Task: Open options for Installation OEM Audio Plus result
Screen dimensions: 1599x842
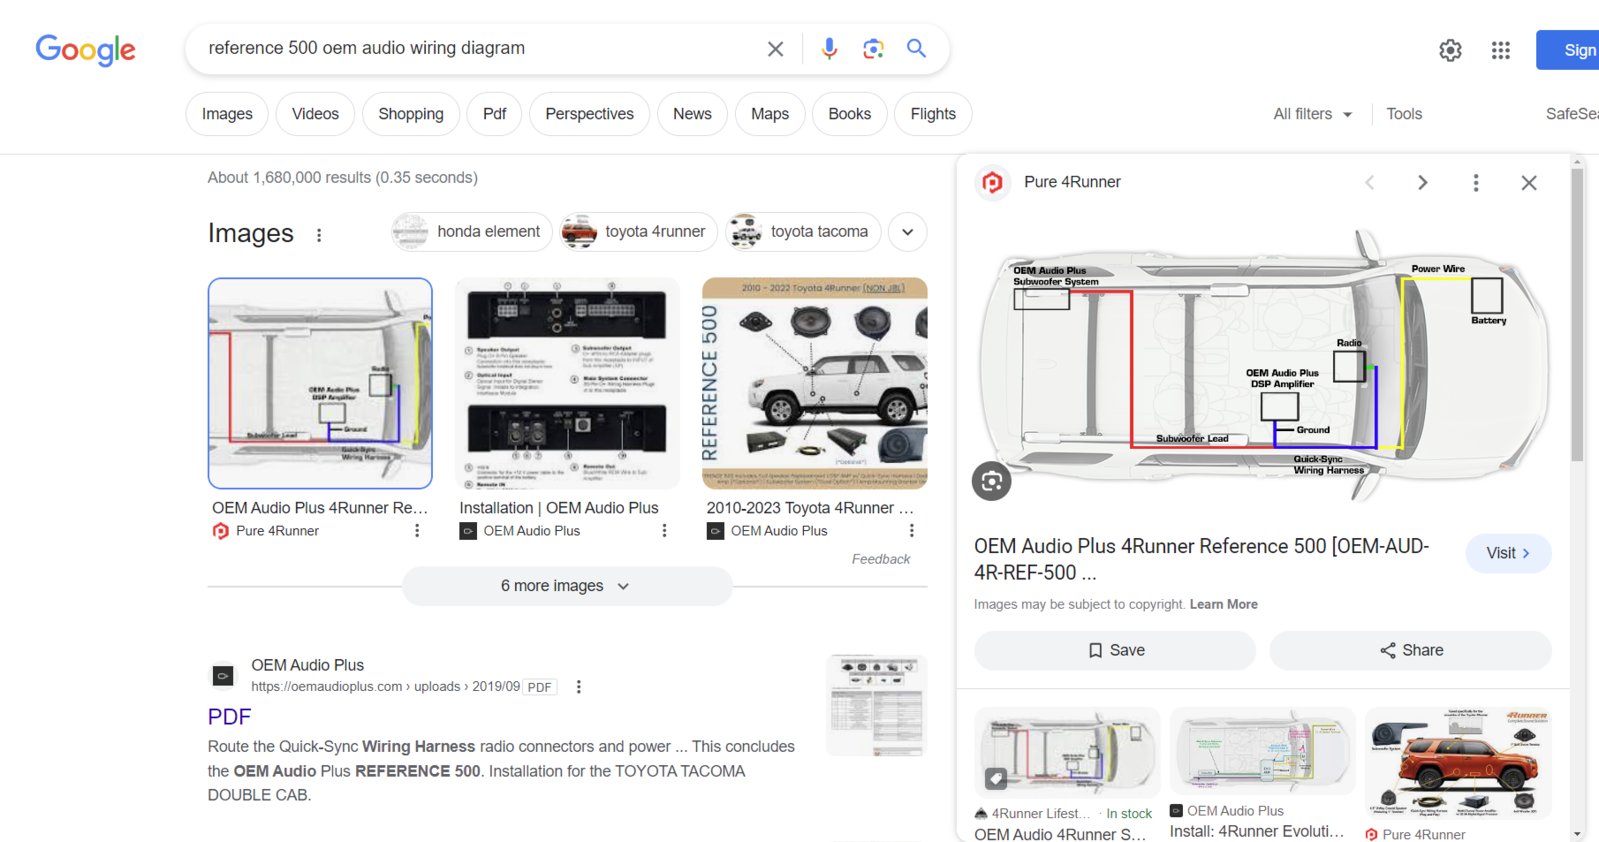Action: tap(664, 531)
